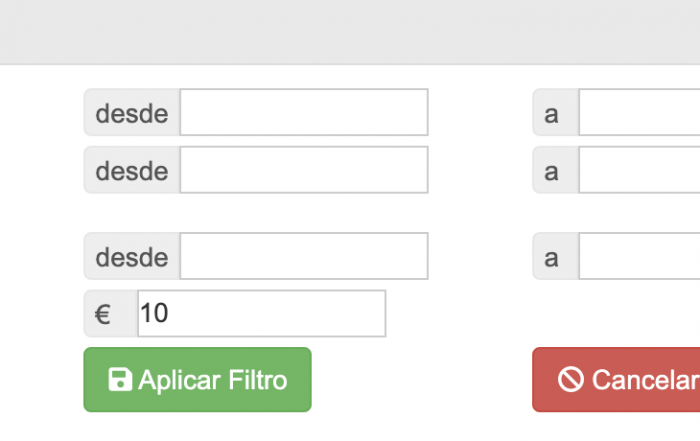Click the euro symbol addon
The height and width of the screenshot is (441, 700).
click(x=103, y=314)
